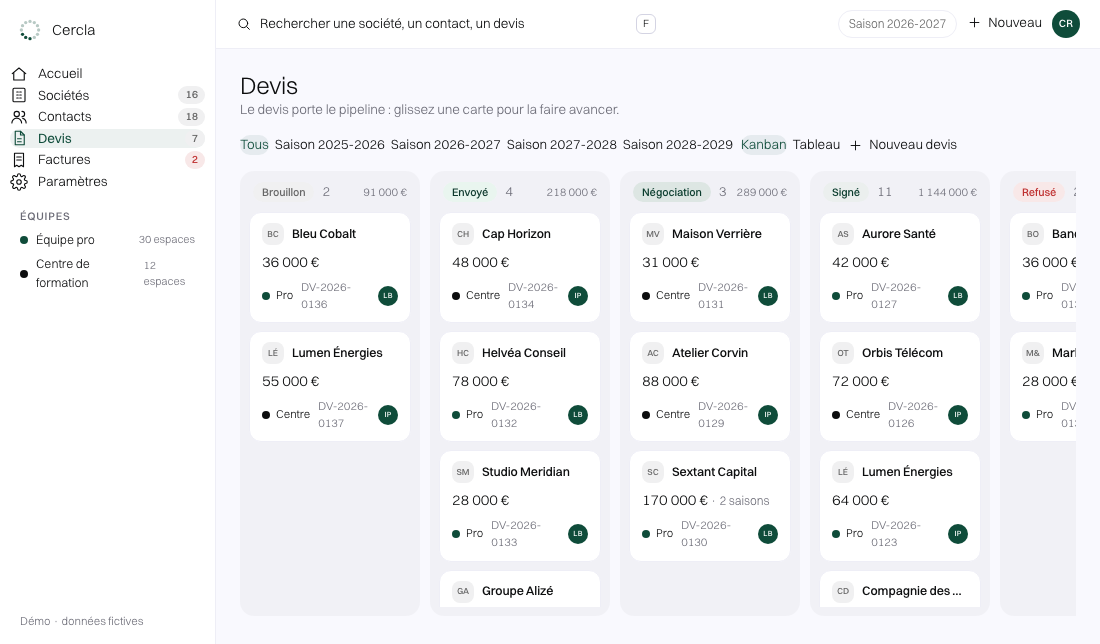Click the GA badge on Groupe Alizé
This screenshot has width=1100, height=644.
[463, 591]
